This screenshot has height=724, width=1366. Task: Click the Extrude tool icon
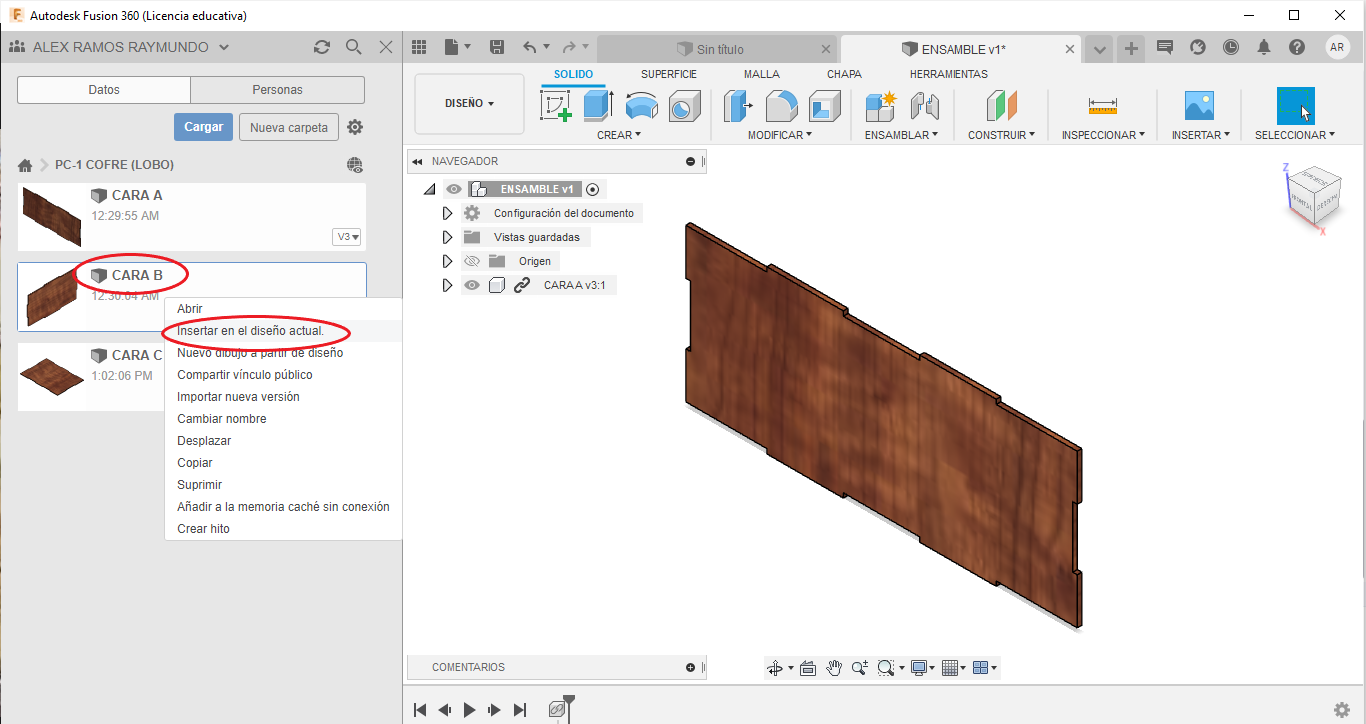click(598, 105)
